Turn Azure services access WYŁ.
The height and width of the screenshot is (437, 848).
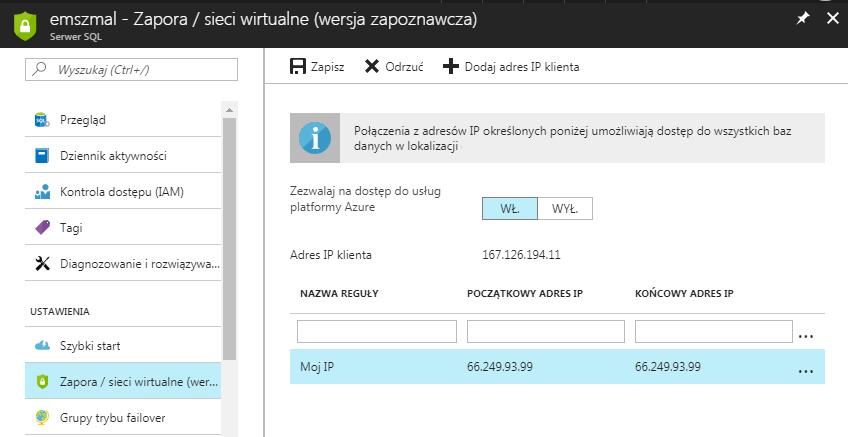(x=565, y=209)
